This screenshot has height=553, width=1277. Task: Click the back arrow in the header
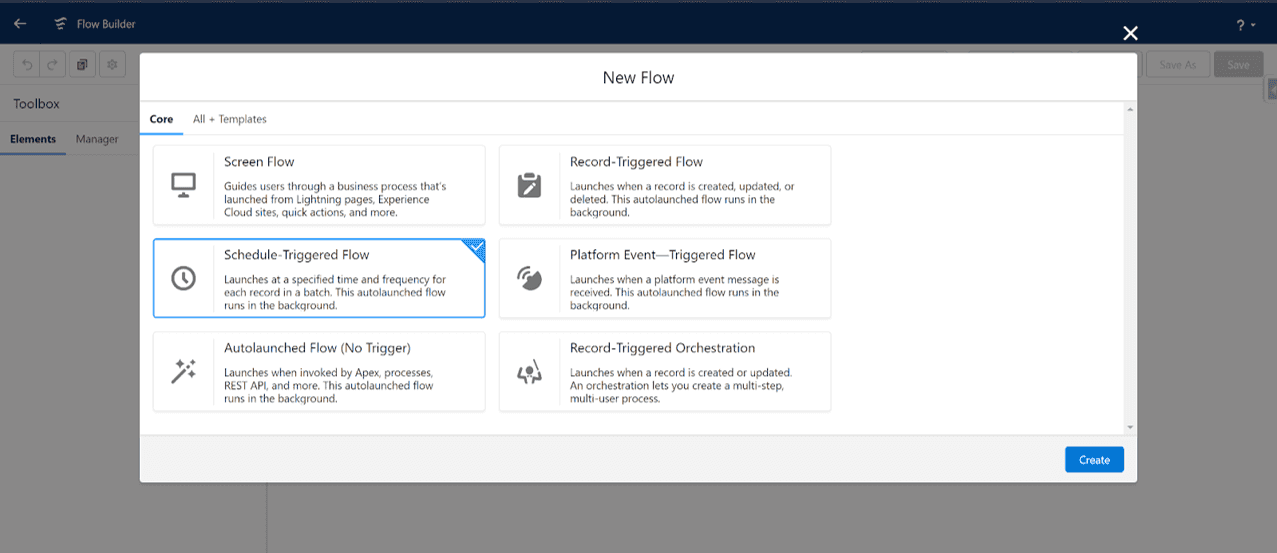pos(20,23)
